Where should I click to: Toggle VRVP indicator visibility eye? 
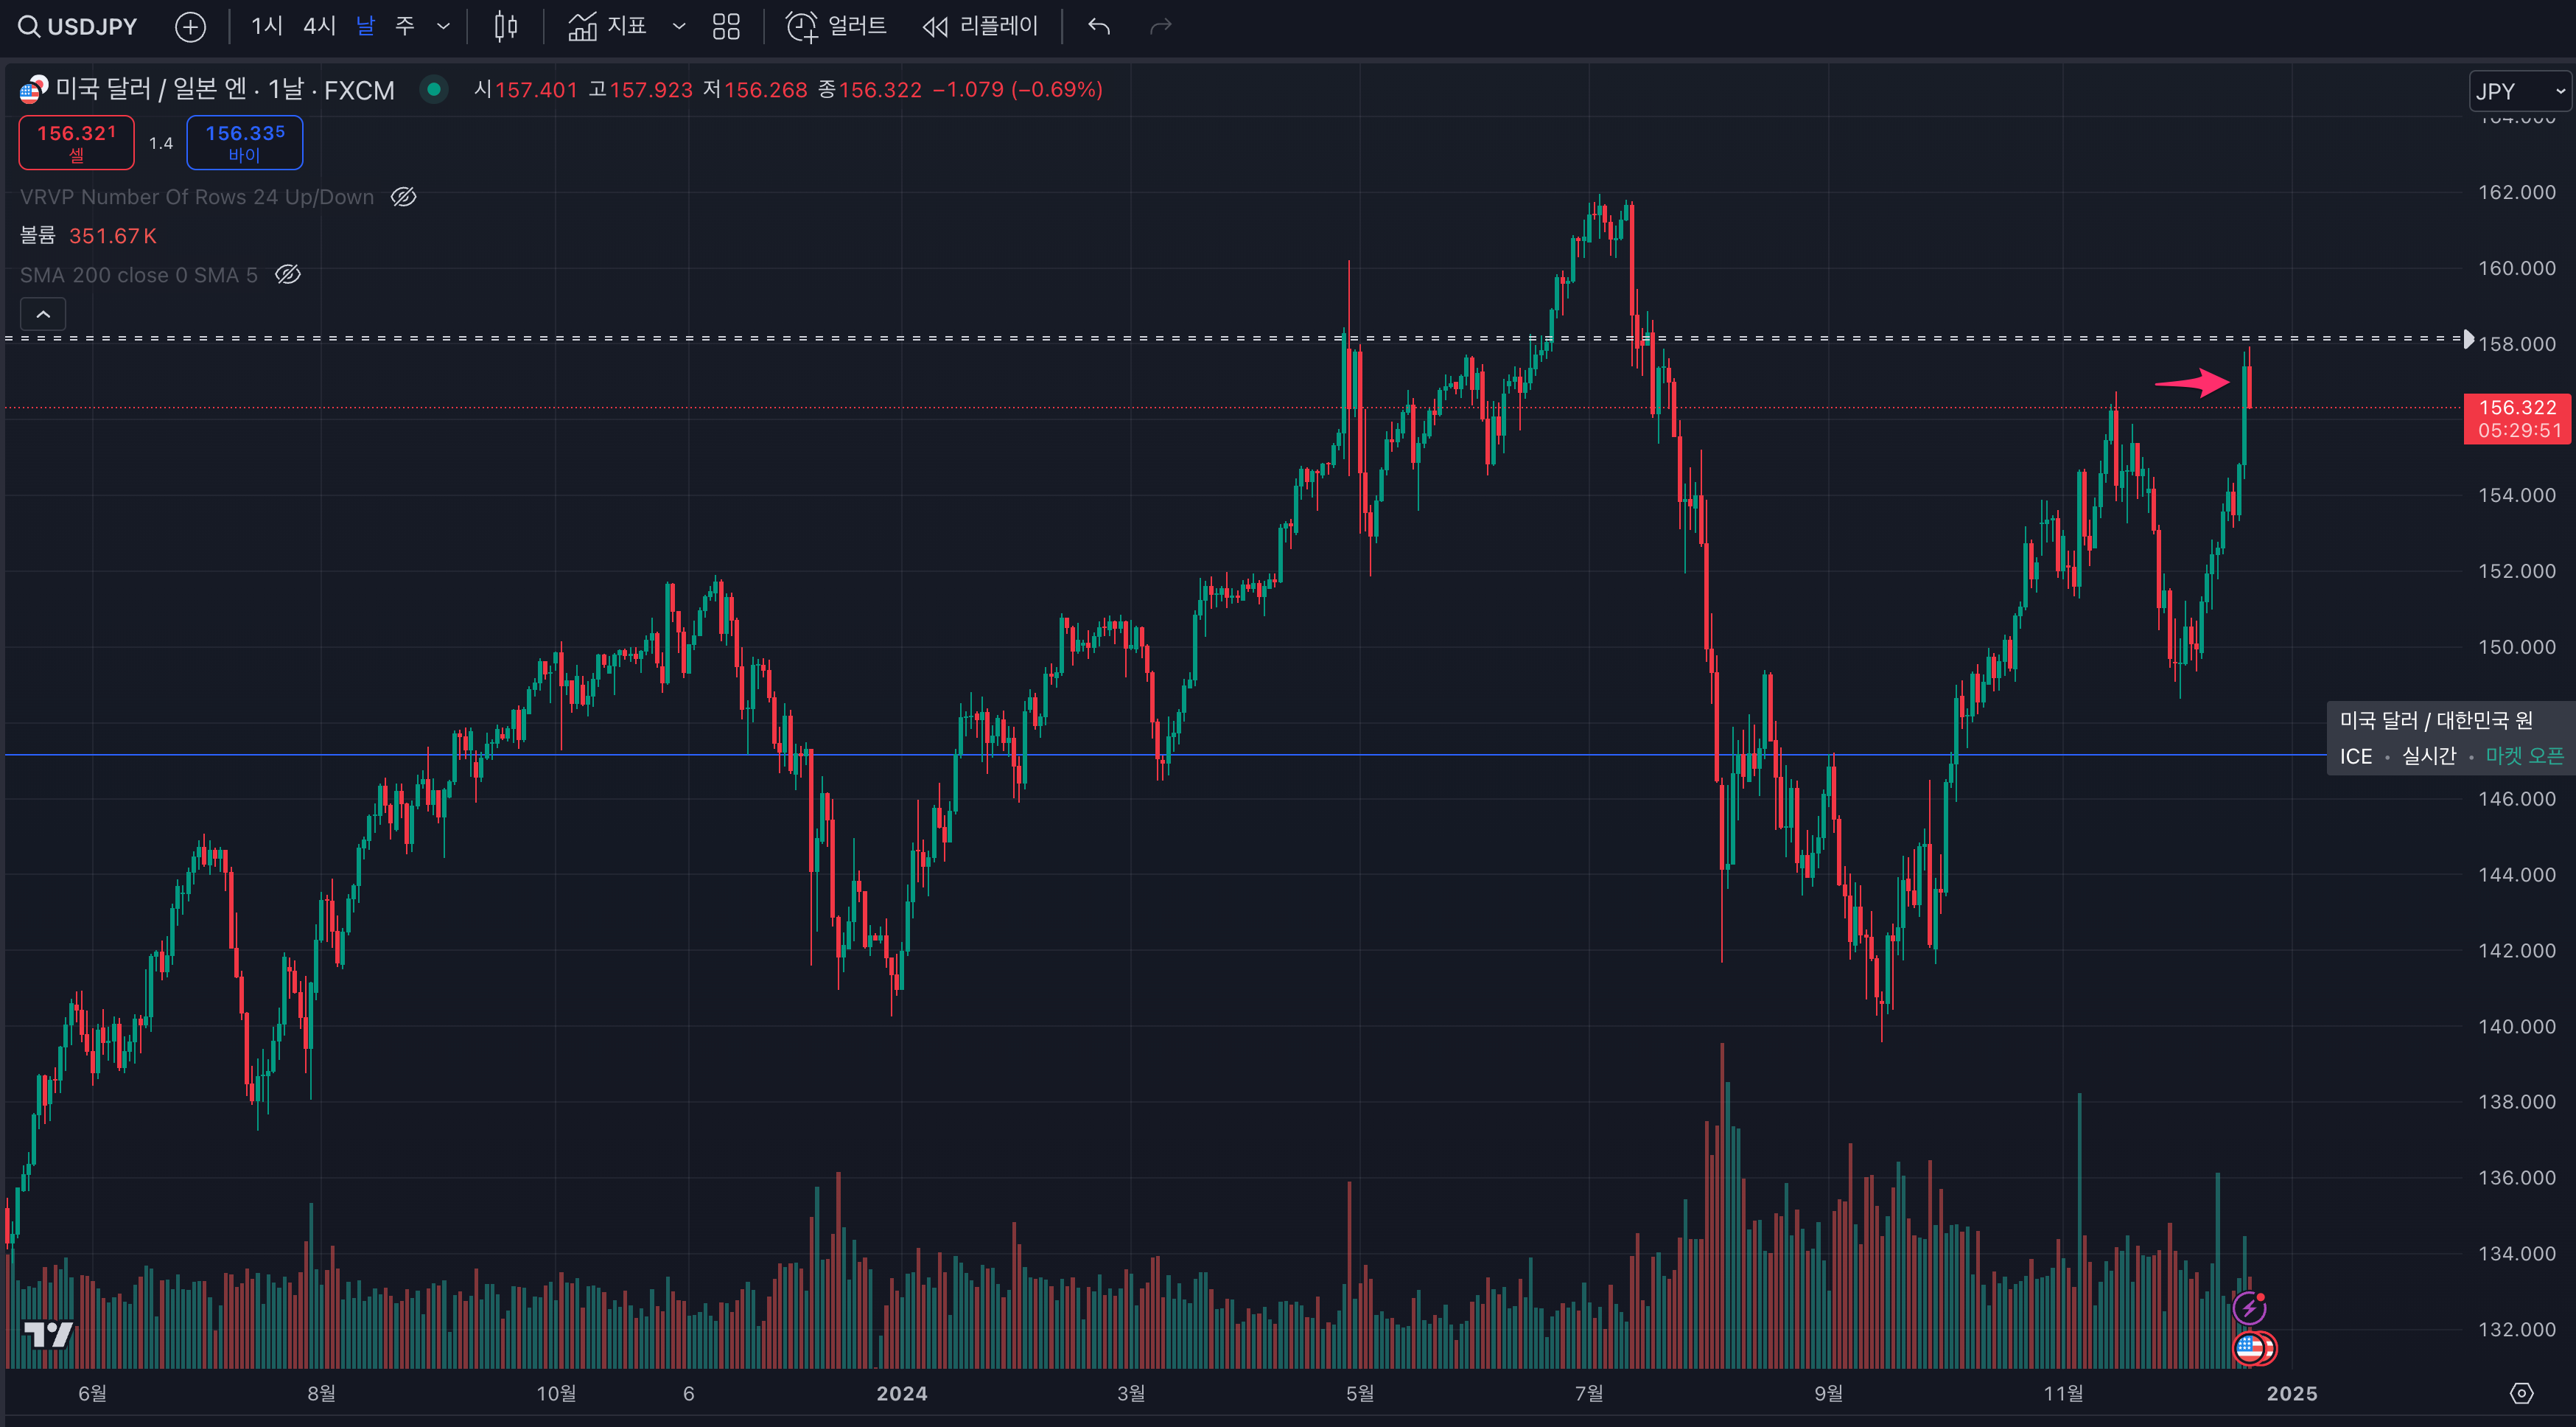click(x=403, y=197)
